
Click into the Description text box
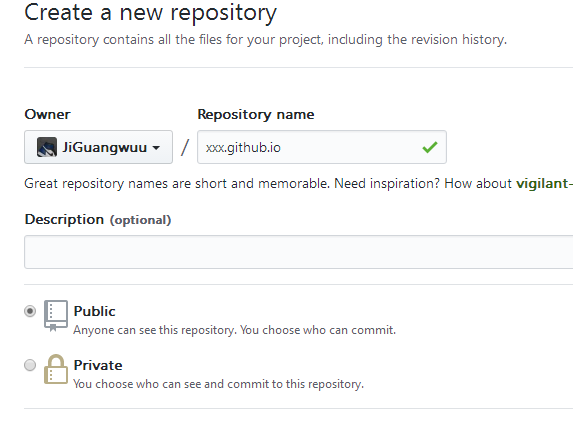tap(299, 252)
